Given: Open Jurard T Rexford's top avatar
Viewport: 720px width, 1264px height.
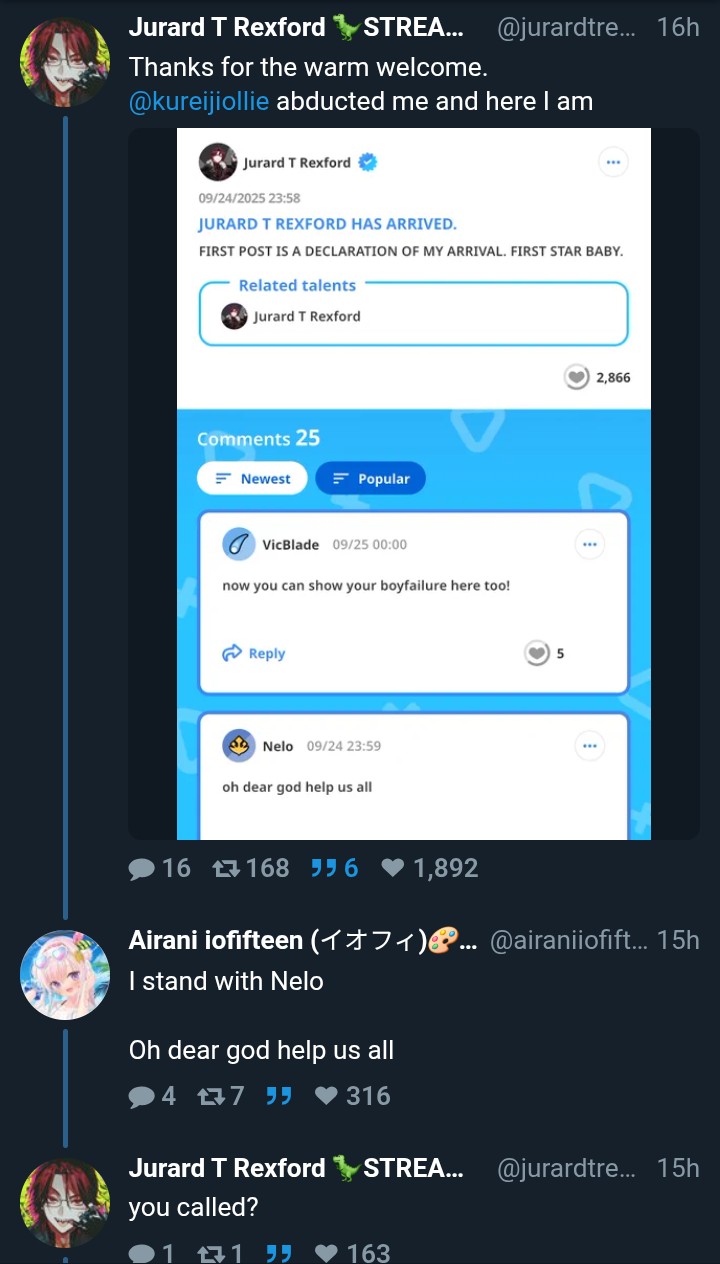Looking at the screenshot, I should 65,62.
